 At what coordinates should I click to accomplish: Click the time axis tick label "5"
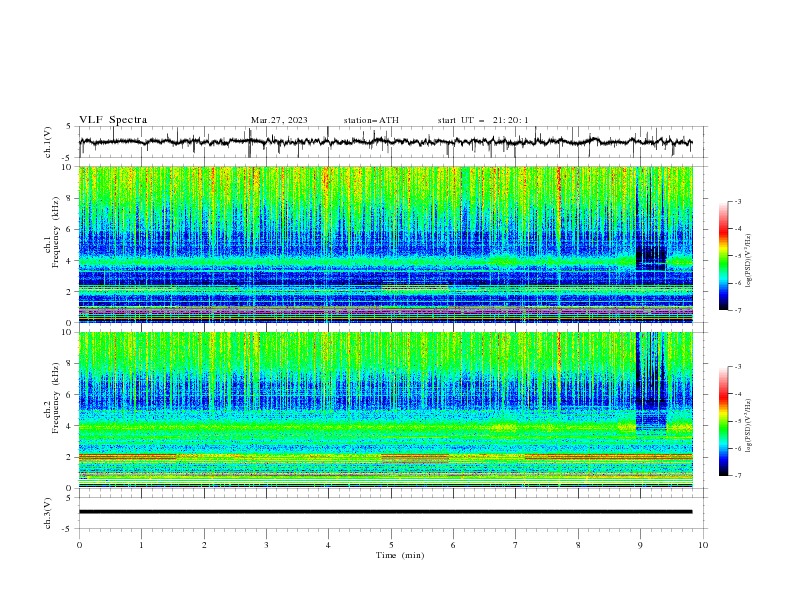coord(391,545)
